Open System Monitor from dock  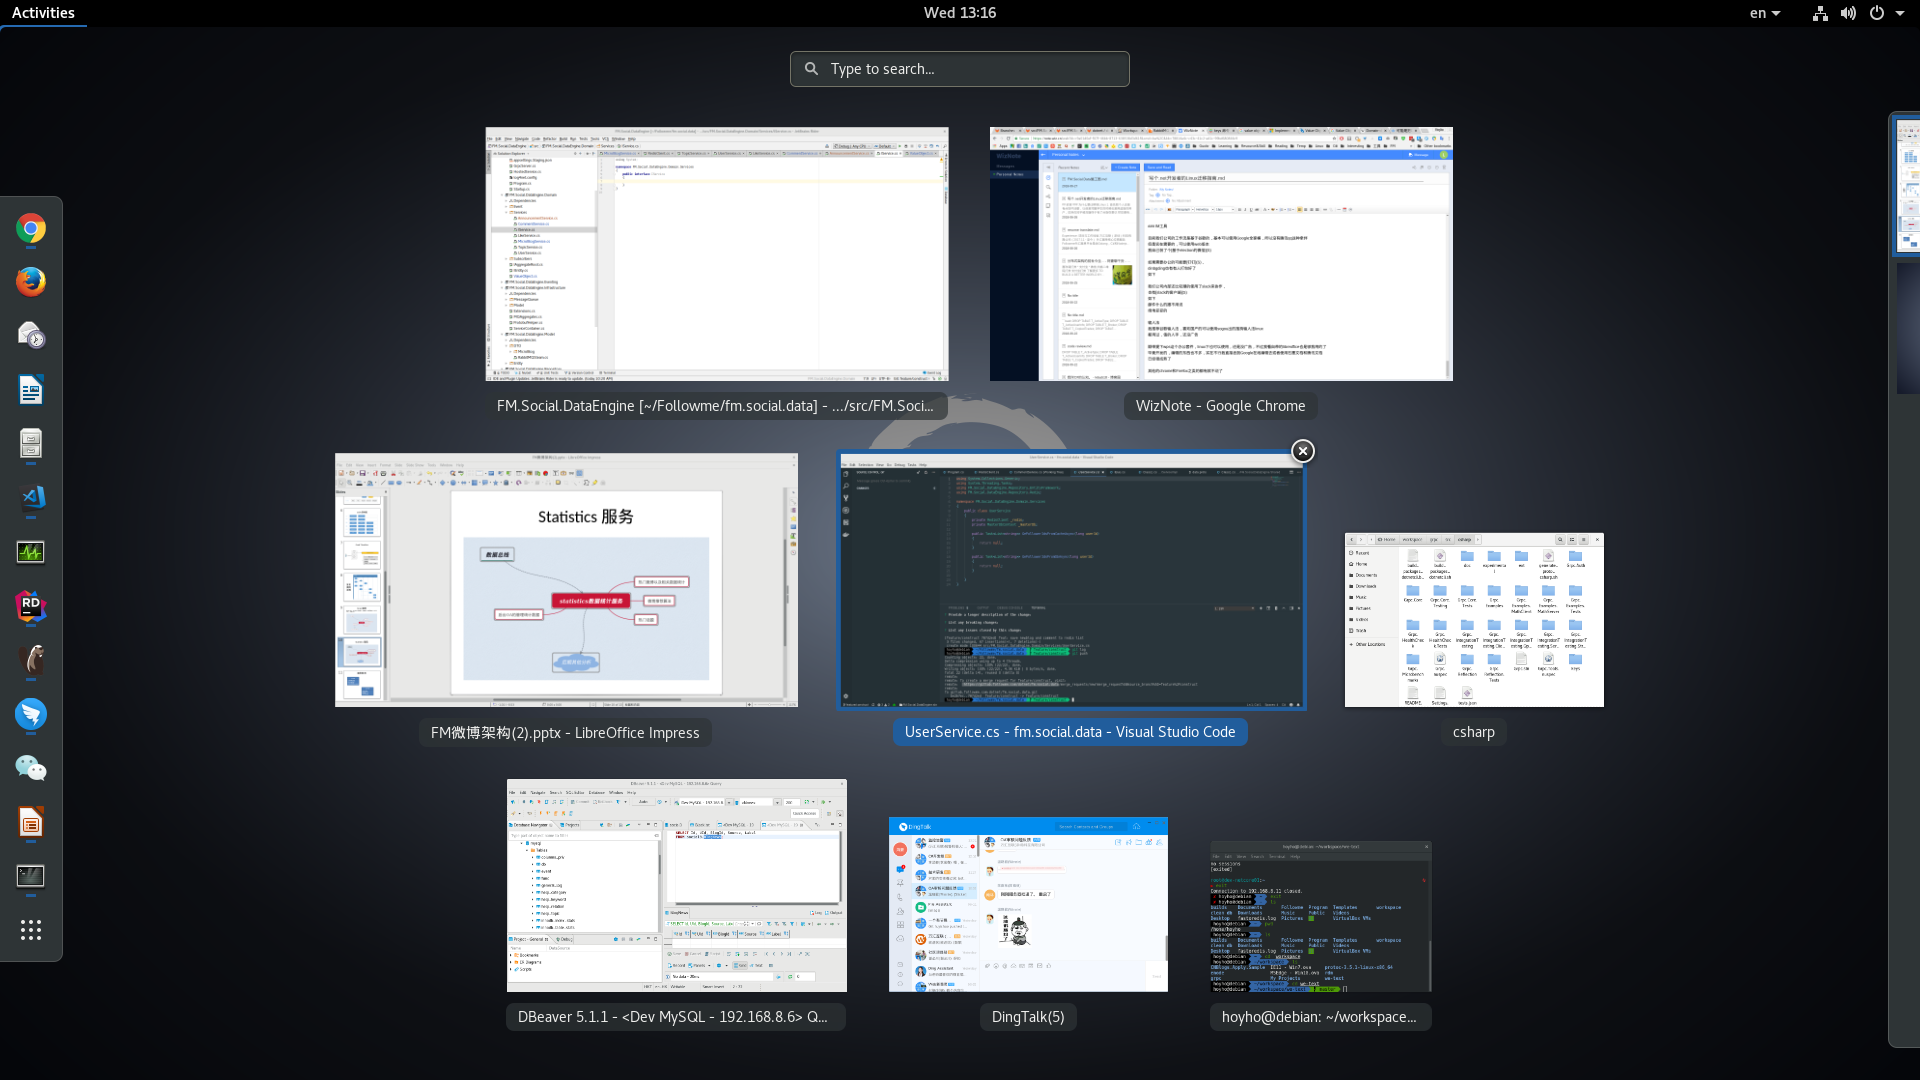point(30,551)
